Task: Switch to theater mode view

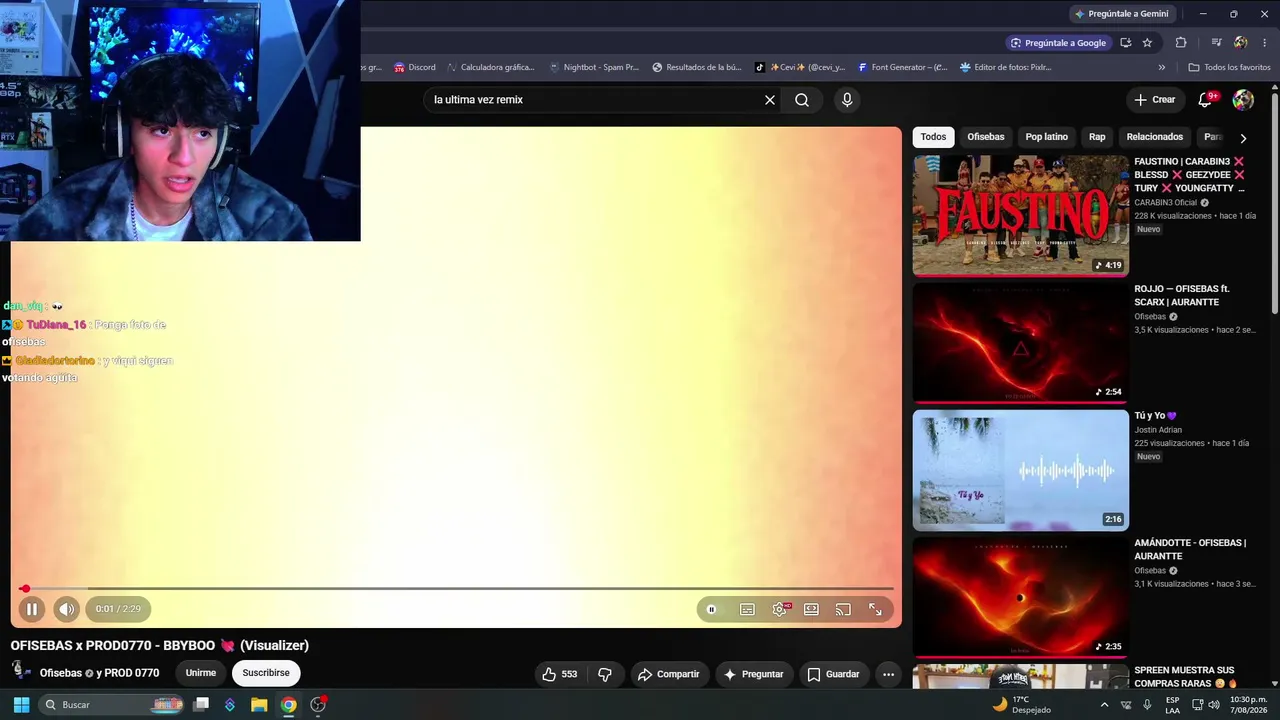Action: click(811, 609)
